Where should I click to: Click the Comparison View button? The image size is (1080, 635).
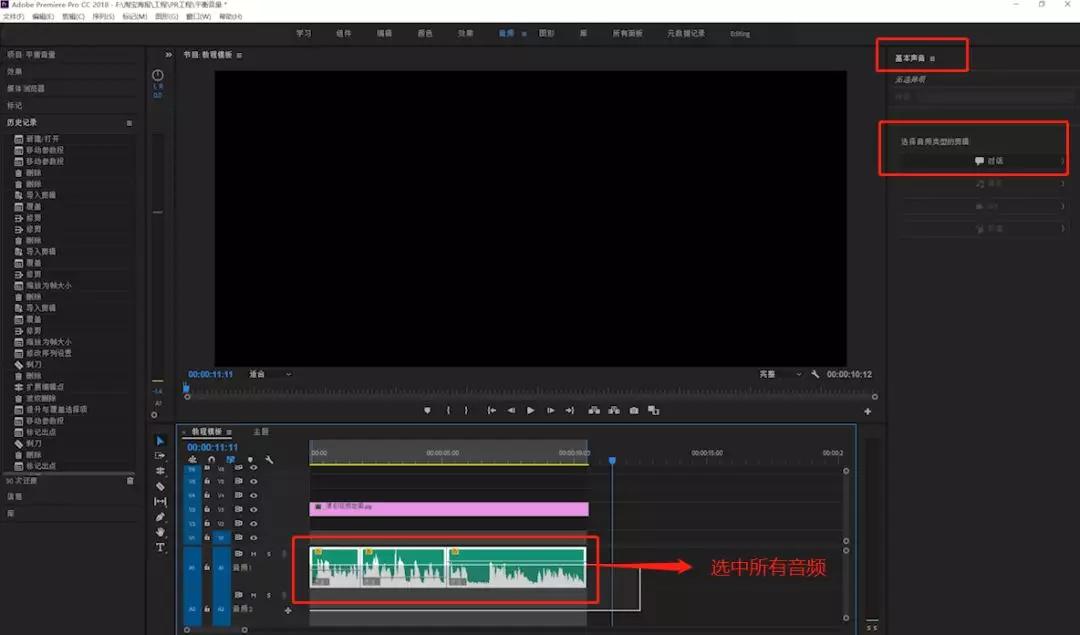click(654, 410)
